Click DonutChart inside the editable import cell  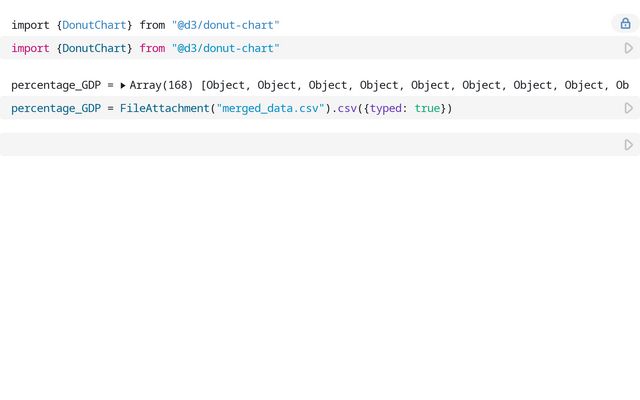[x=94, y=48]
